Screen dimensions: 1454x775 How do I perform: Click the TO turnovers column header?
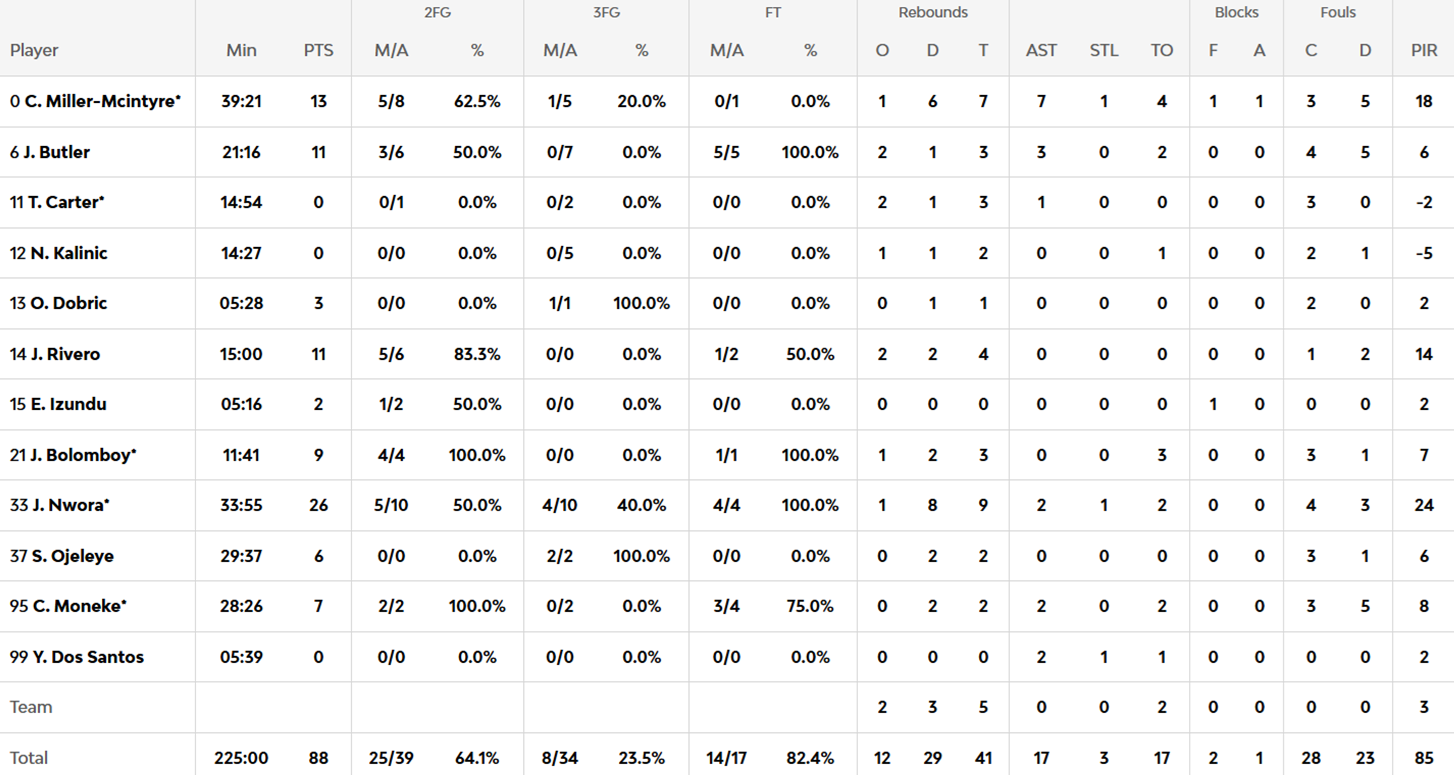(1161, 50)
